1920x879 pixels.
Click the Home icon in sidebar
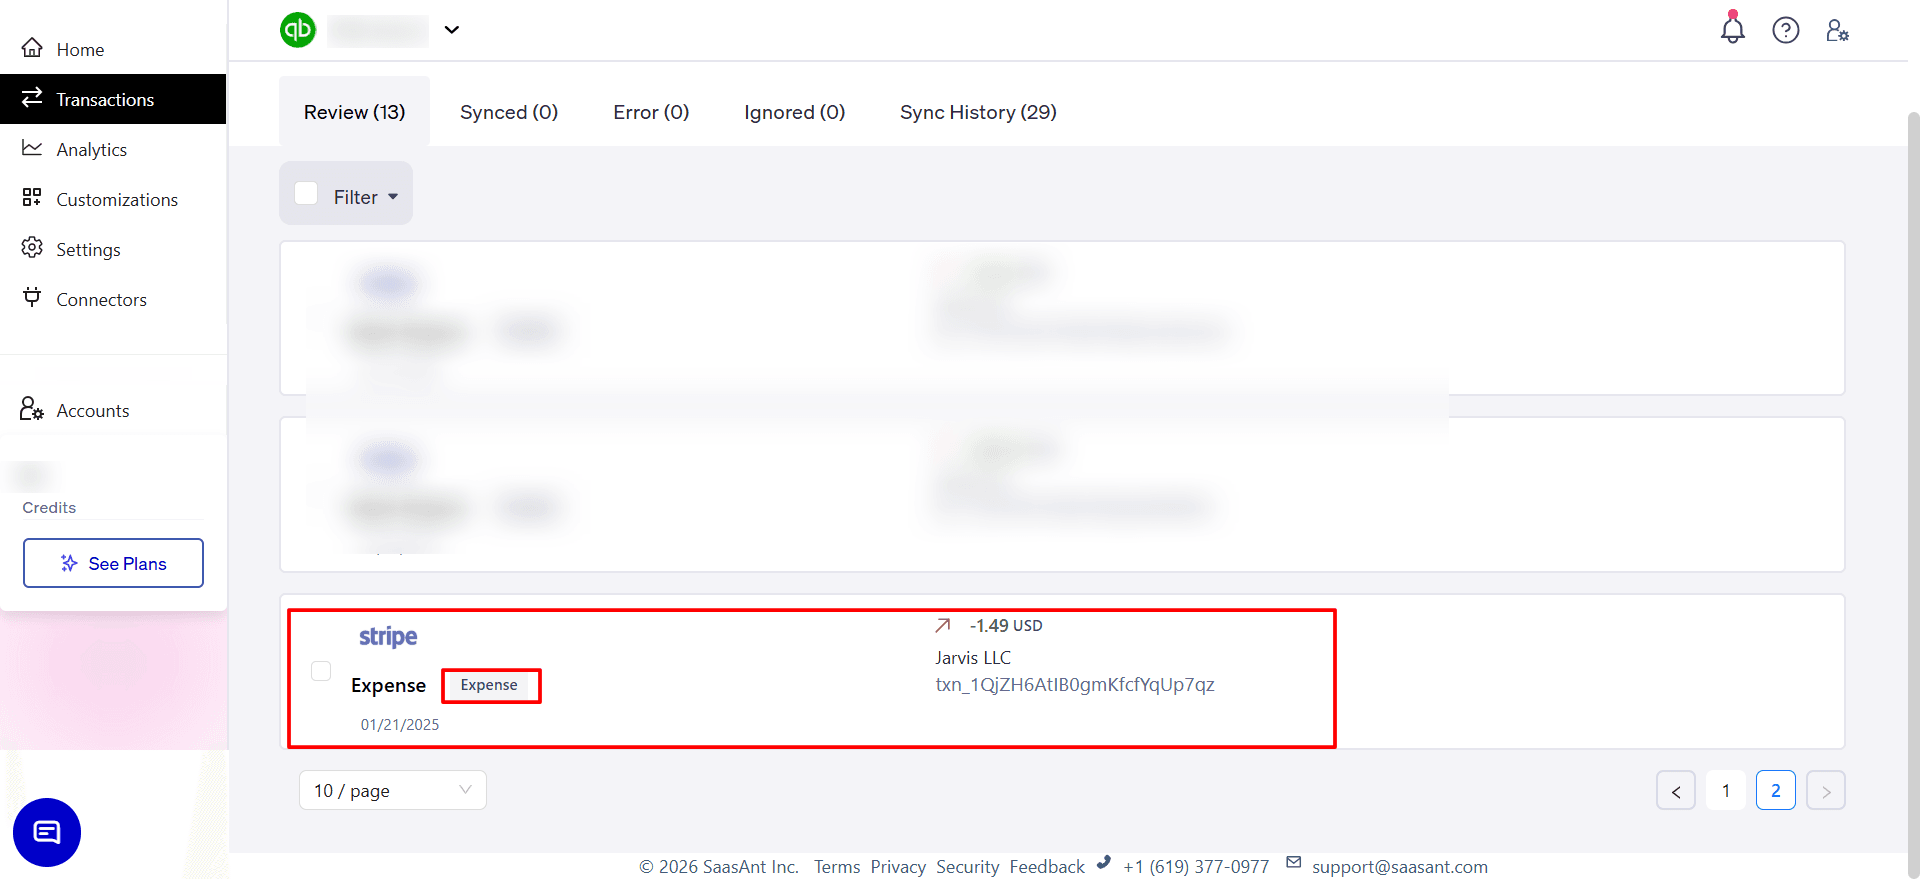[x=32, y=48]
